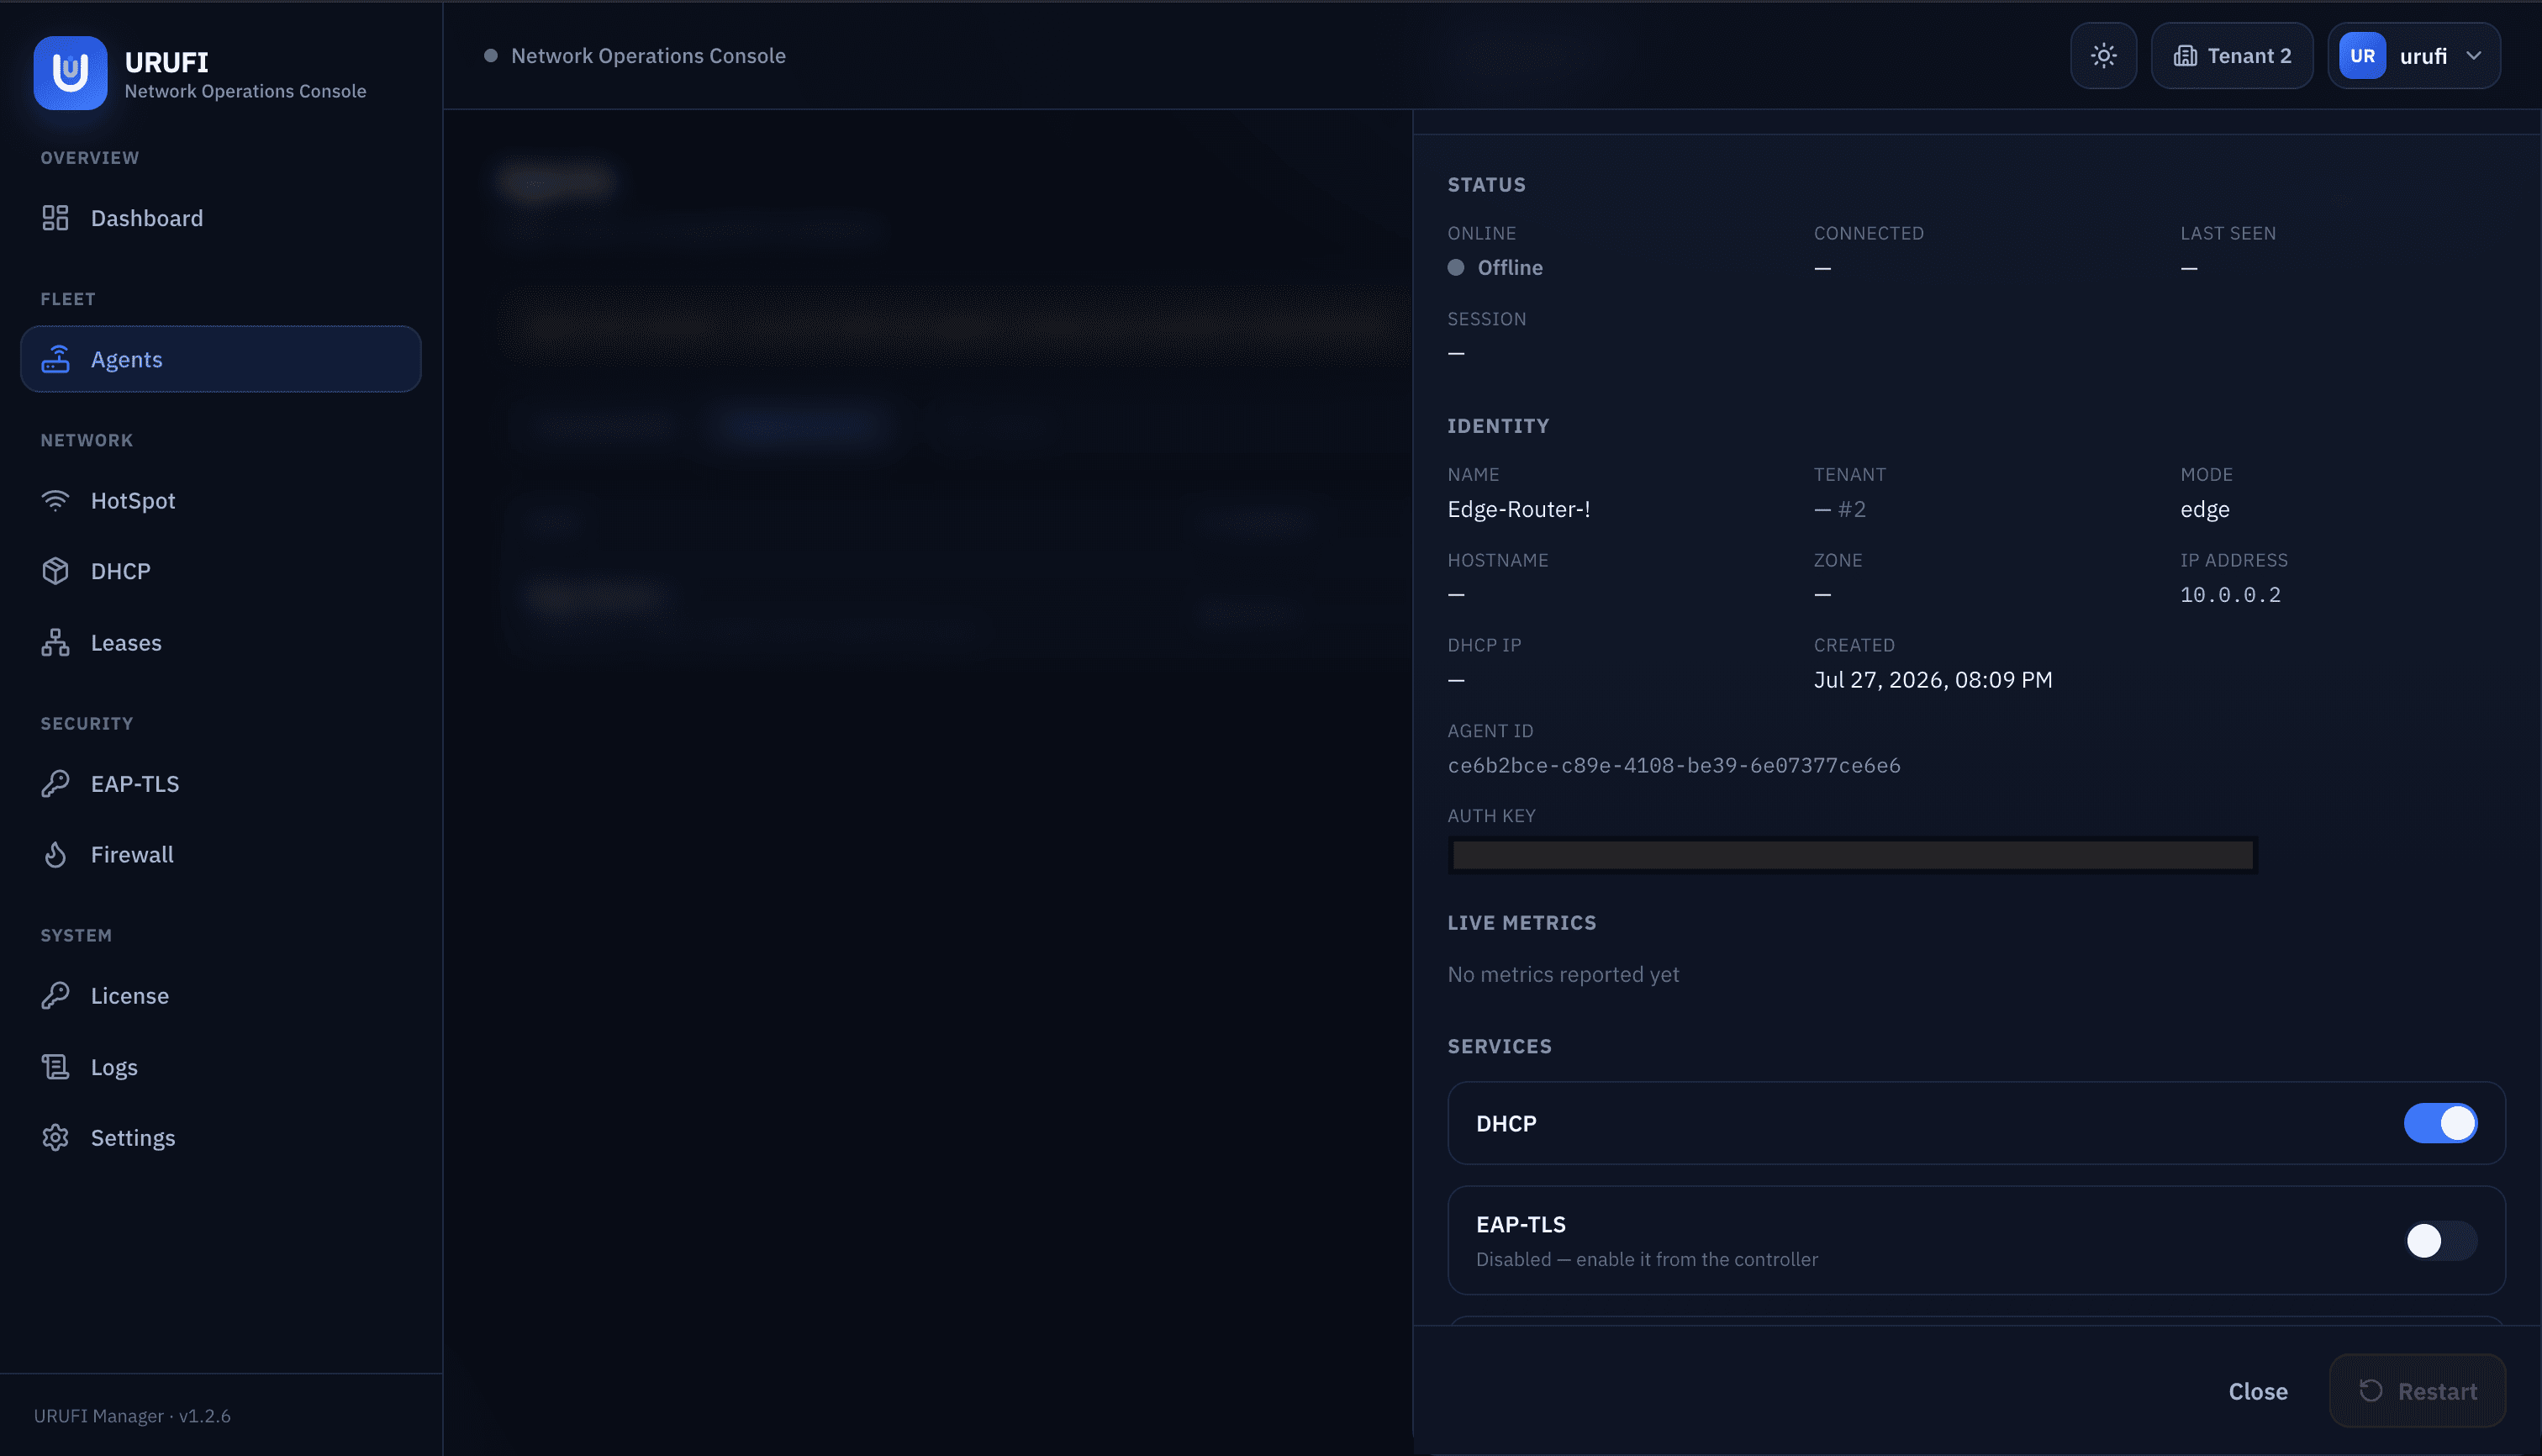The width and height of the screenshot is (2542, 1456).
Task: Click the Restart button
Action: point(2417,1391)
